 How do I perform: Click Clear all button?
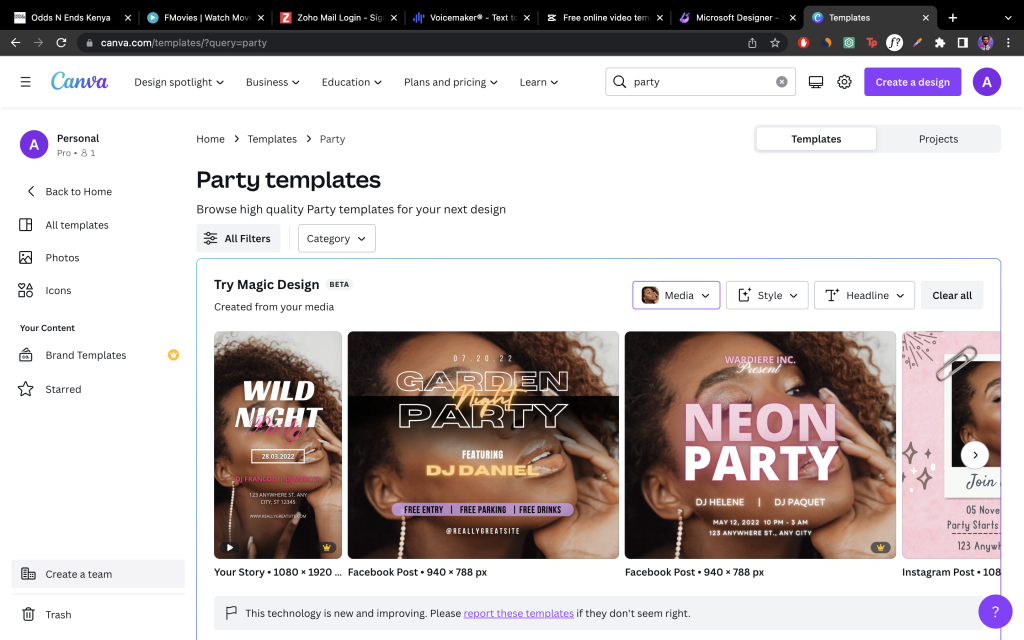tap(952, 295)
